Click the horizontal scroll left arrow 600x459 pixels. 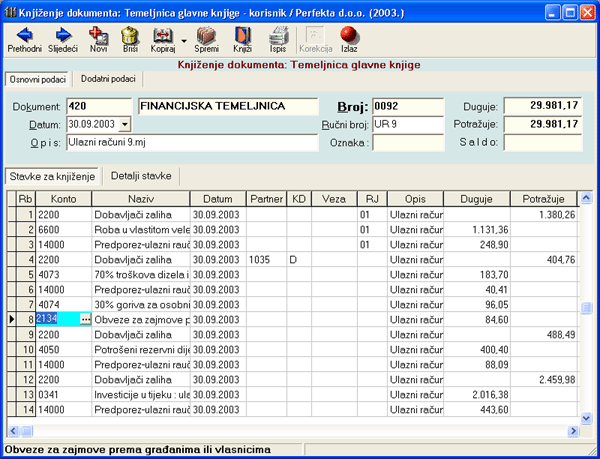pyautogui.click(x=13, y=431)
